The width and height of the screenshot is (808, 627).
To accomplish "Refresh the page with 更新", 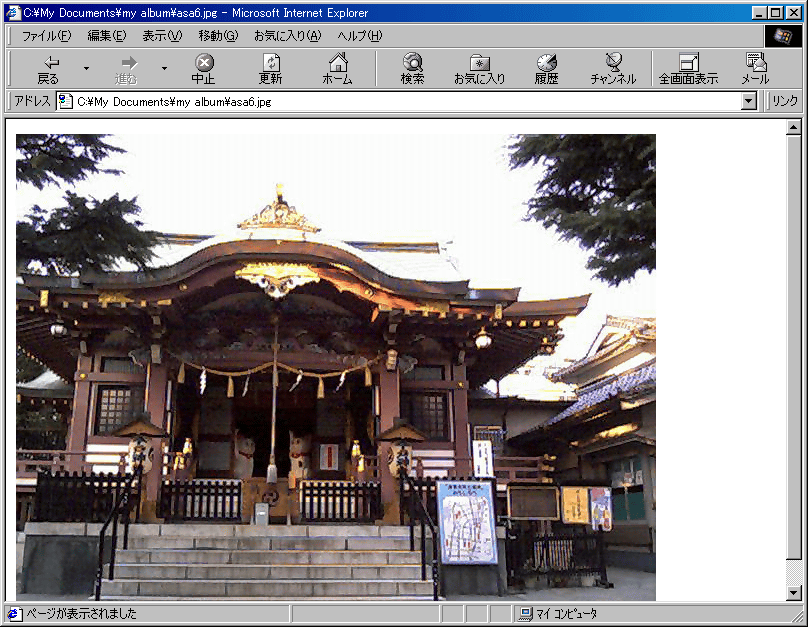I will (x=271, y=69).
